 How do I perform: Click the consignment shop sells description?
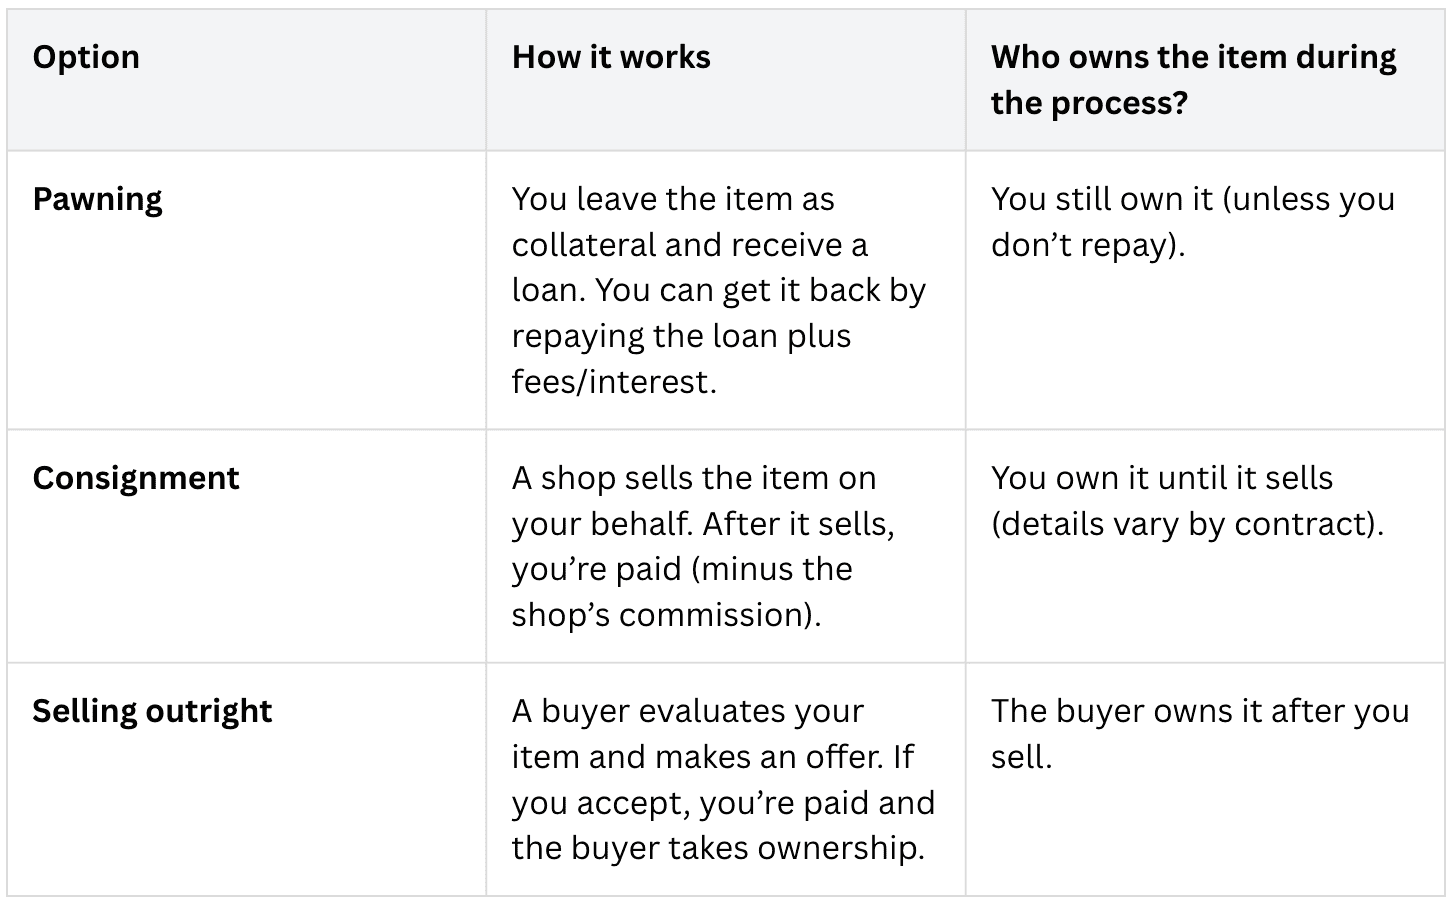click(x=703, y=546)
